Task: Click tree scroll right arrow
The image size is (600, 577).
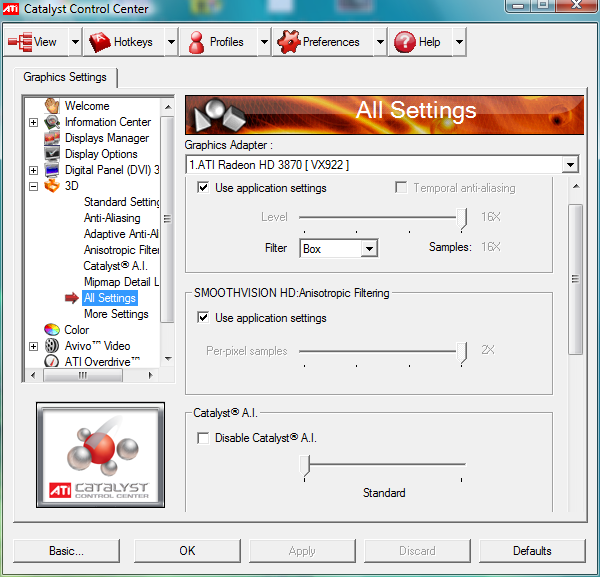Action: (150, 375)
